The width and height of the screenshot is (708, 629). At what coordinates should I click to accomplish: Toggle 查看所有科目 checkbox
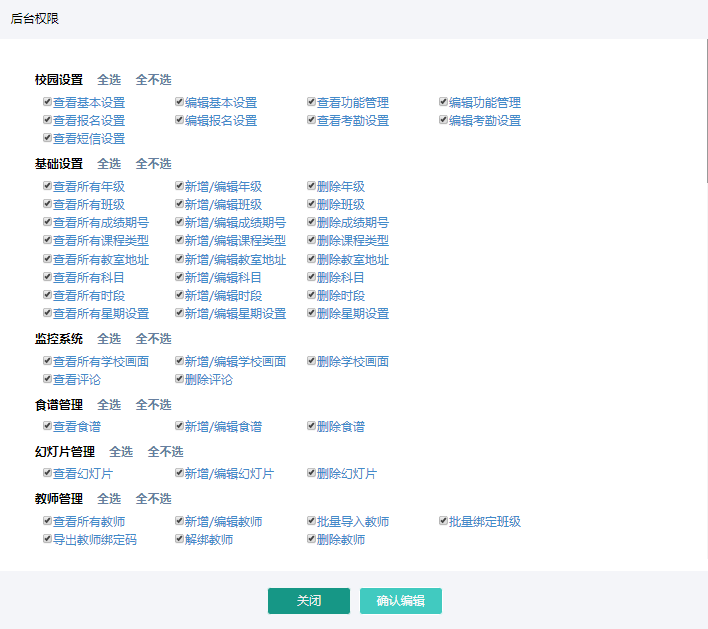pyautogui.click(x=47, y=277)
